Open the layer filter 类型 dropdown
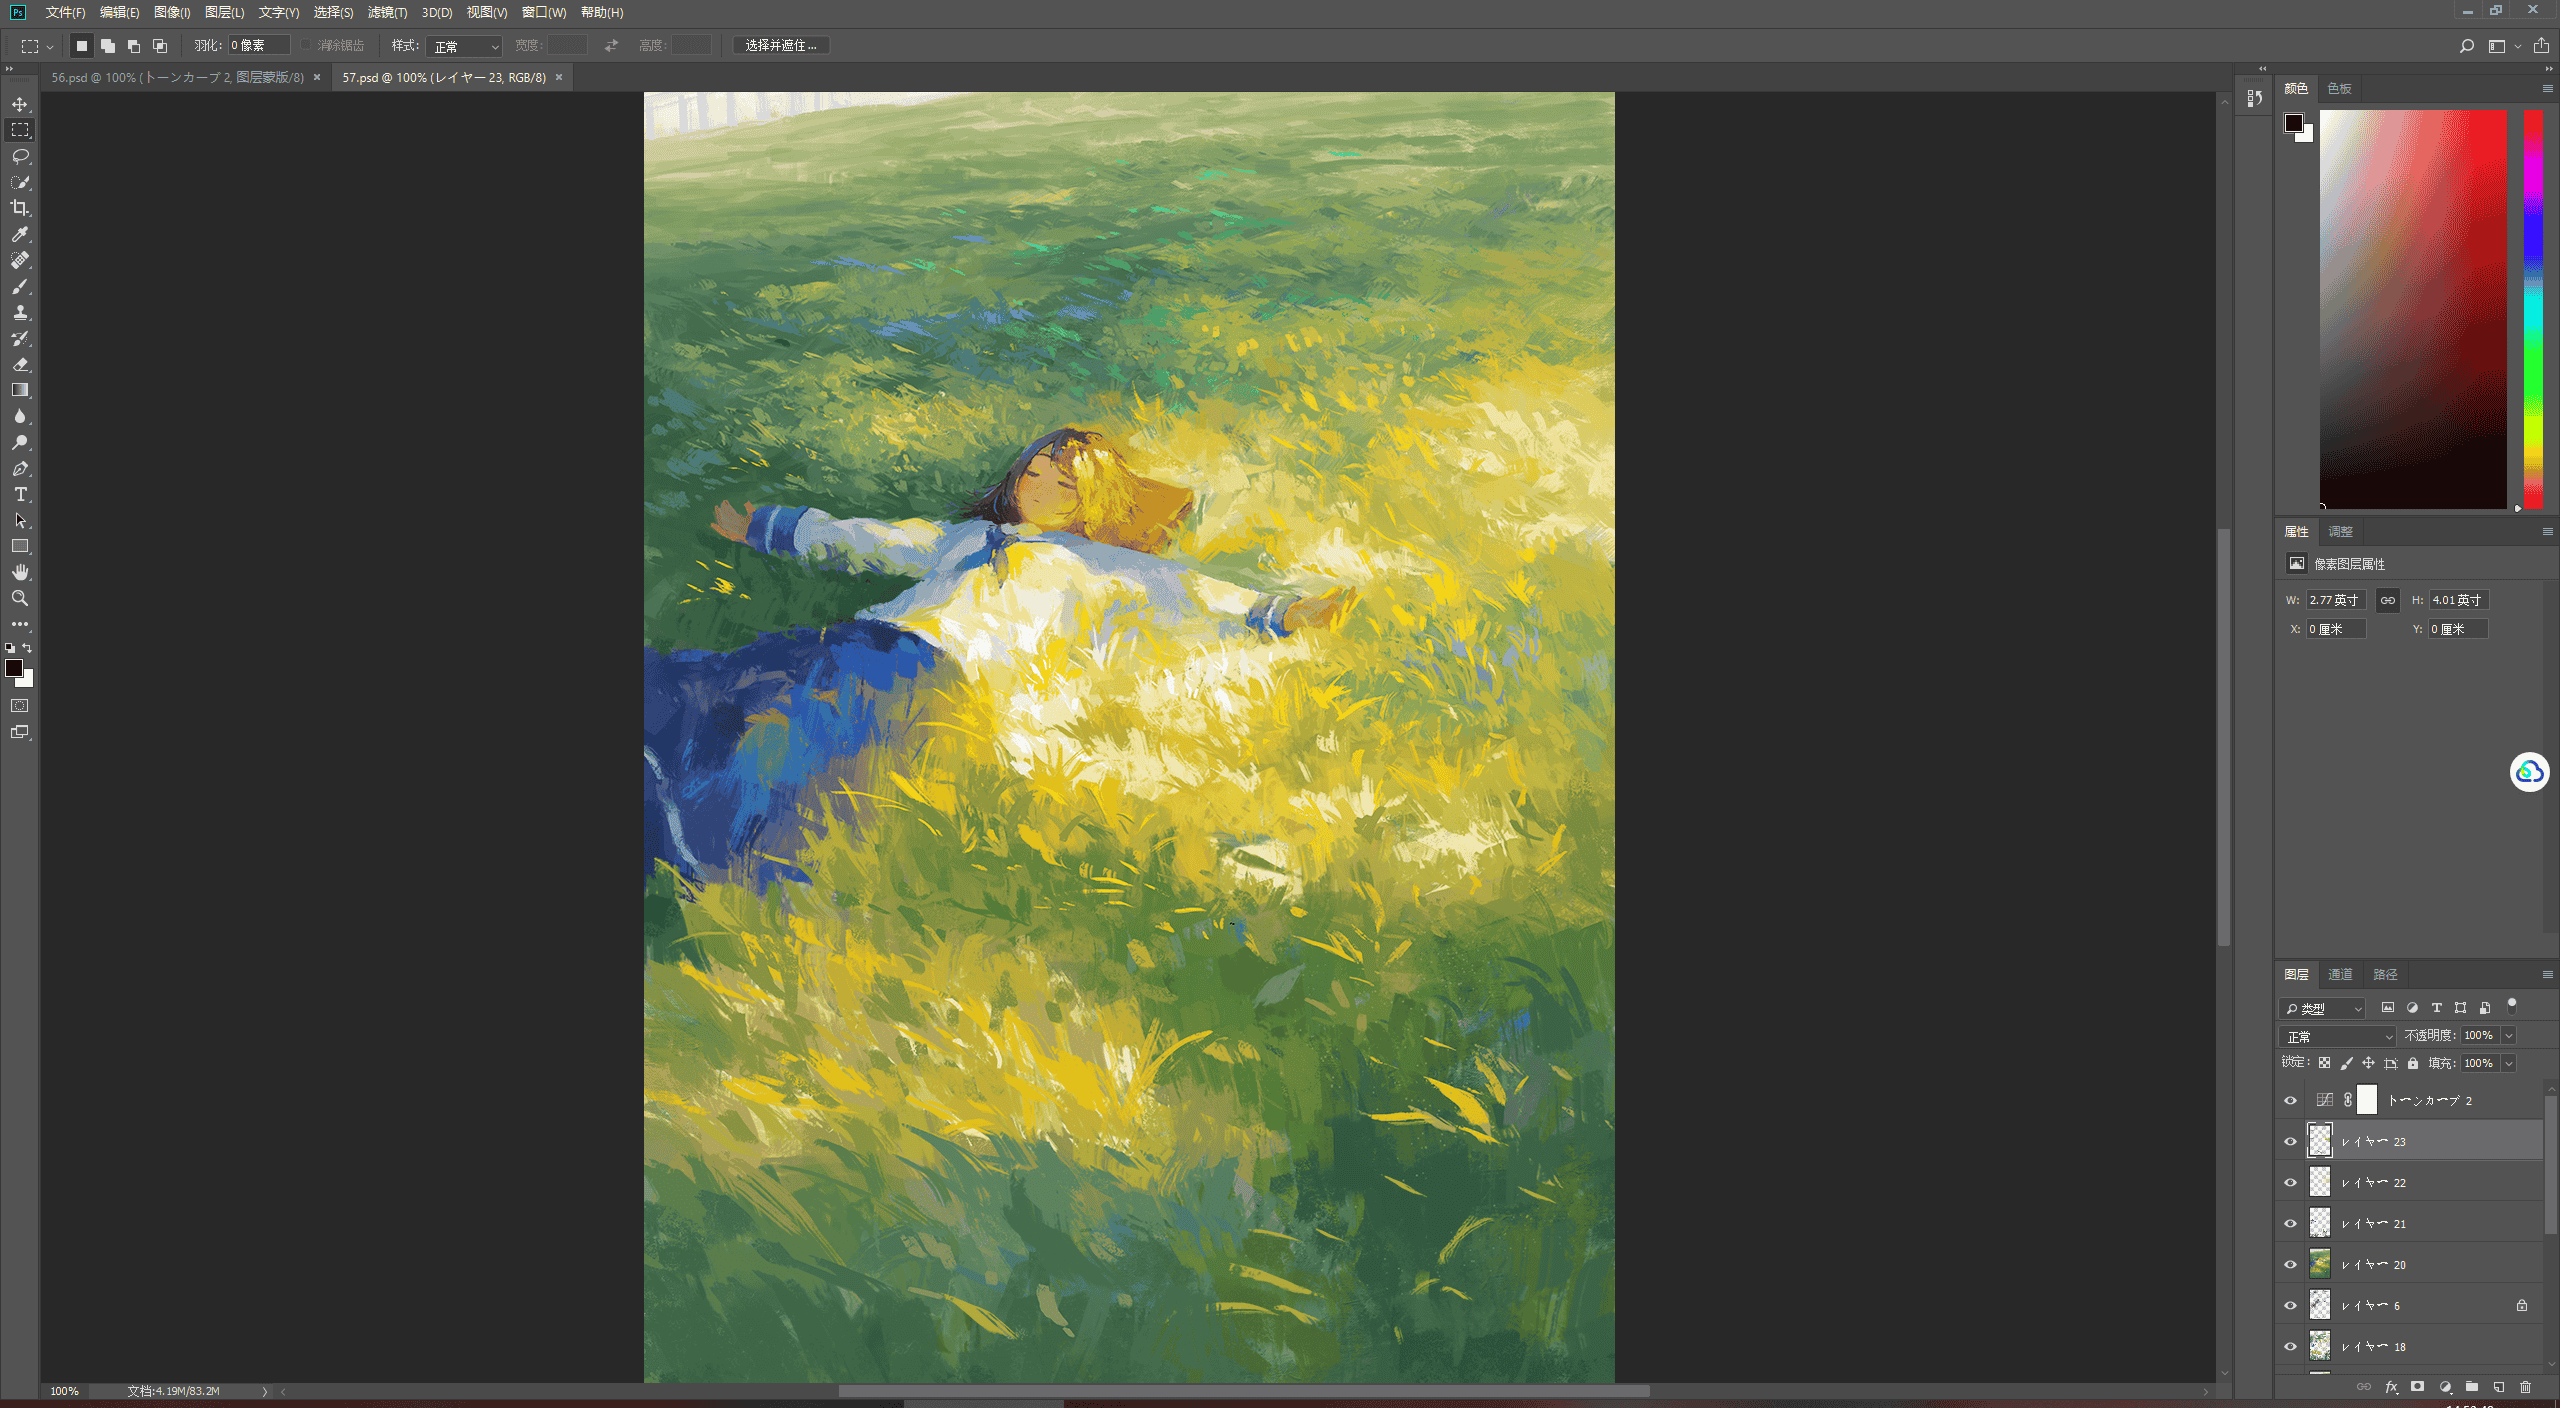 coord(2322,1008)
